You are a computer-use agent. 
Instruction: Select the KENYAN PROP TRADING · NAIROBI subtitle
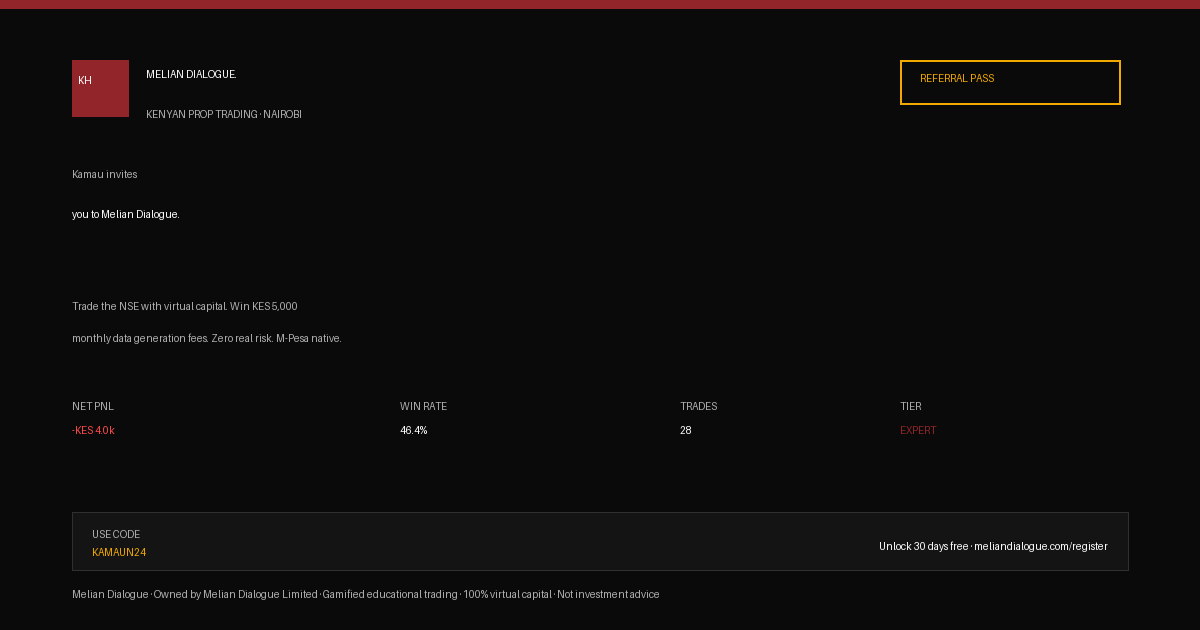(224, 115)
